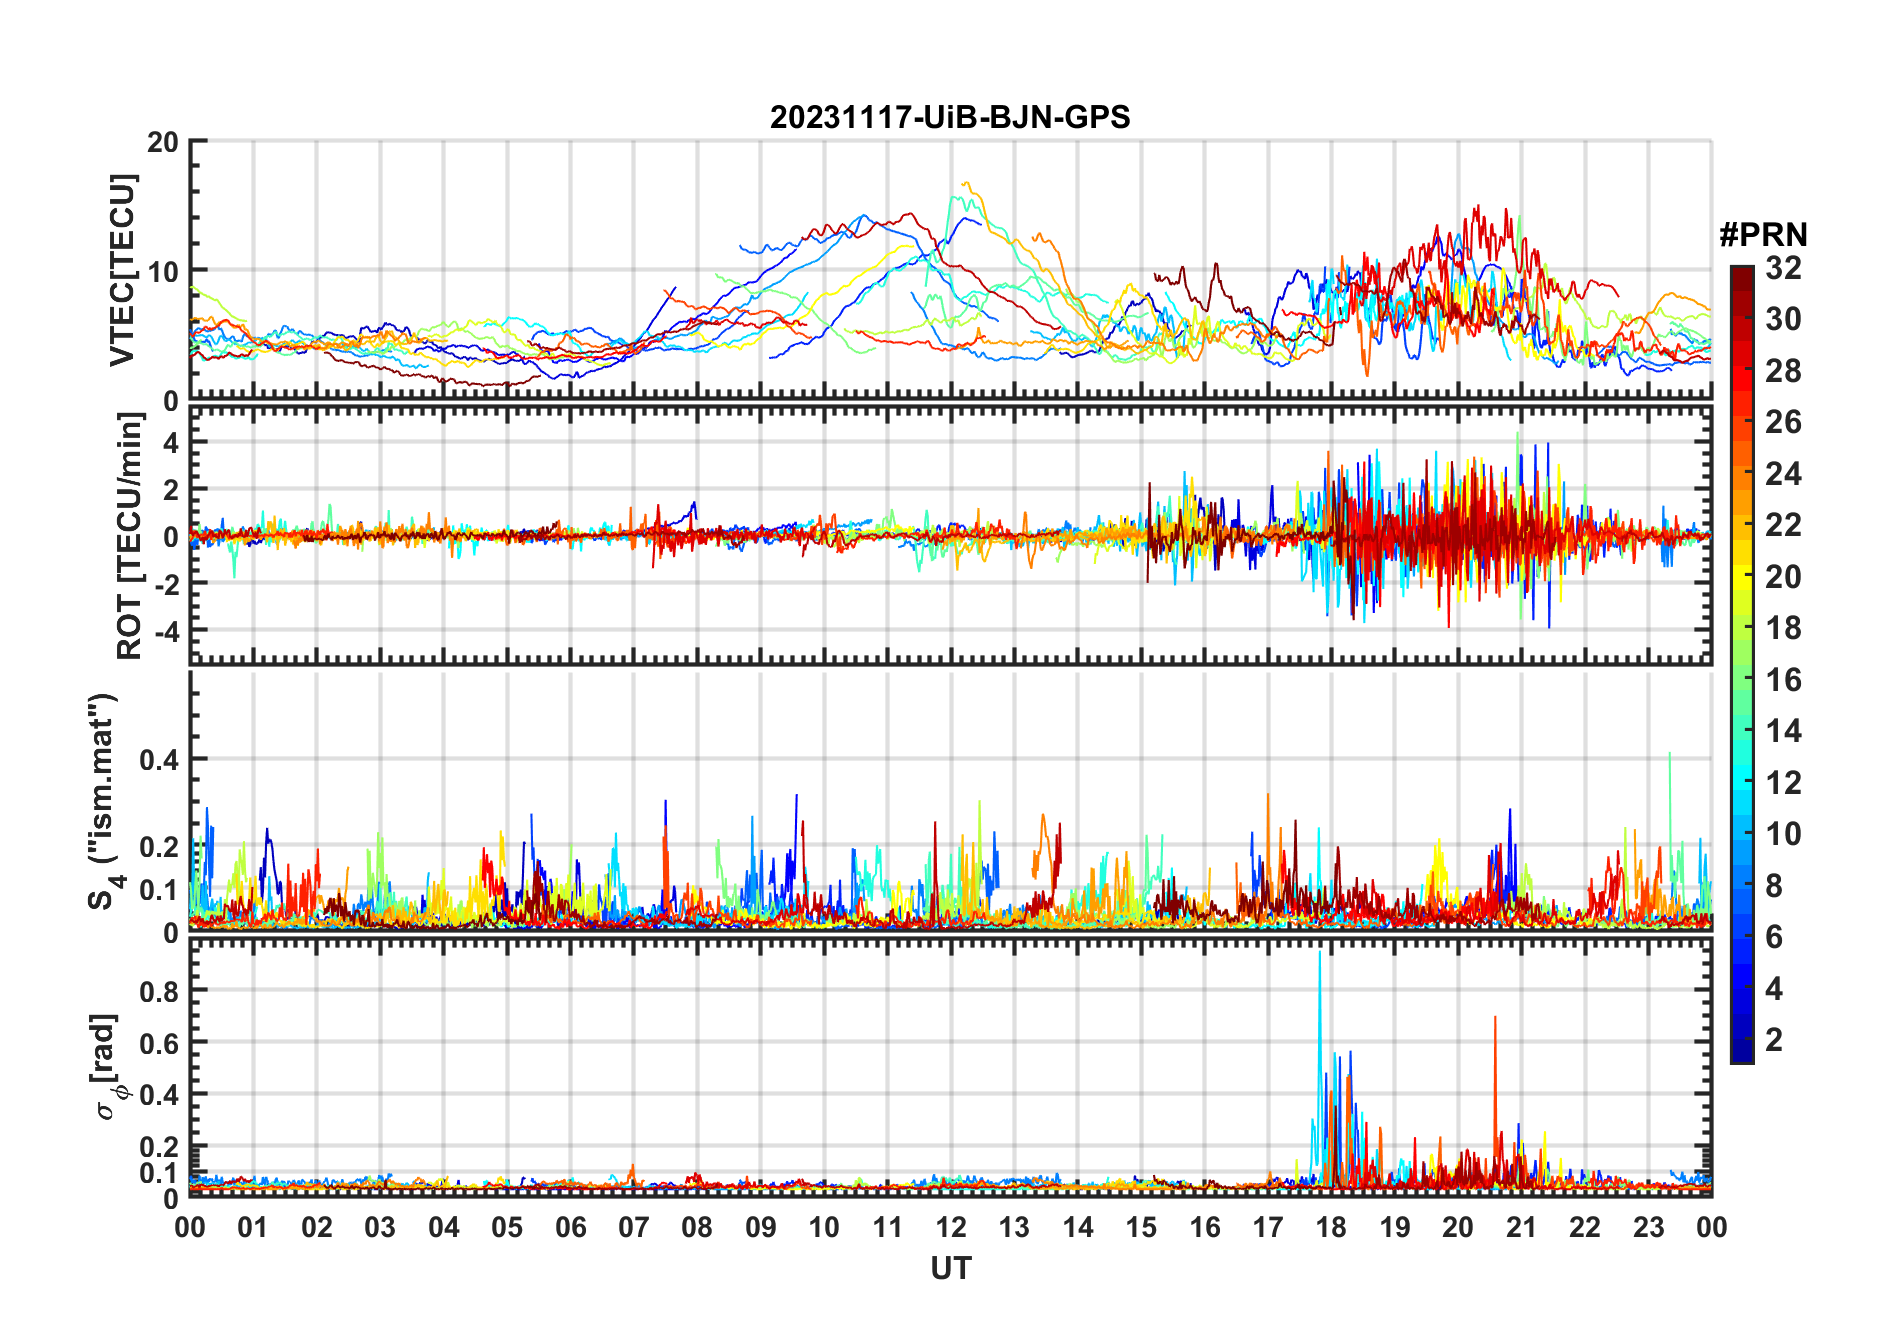Click the "0.4" tick on the S4 axis

[x=159, y=760]
